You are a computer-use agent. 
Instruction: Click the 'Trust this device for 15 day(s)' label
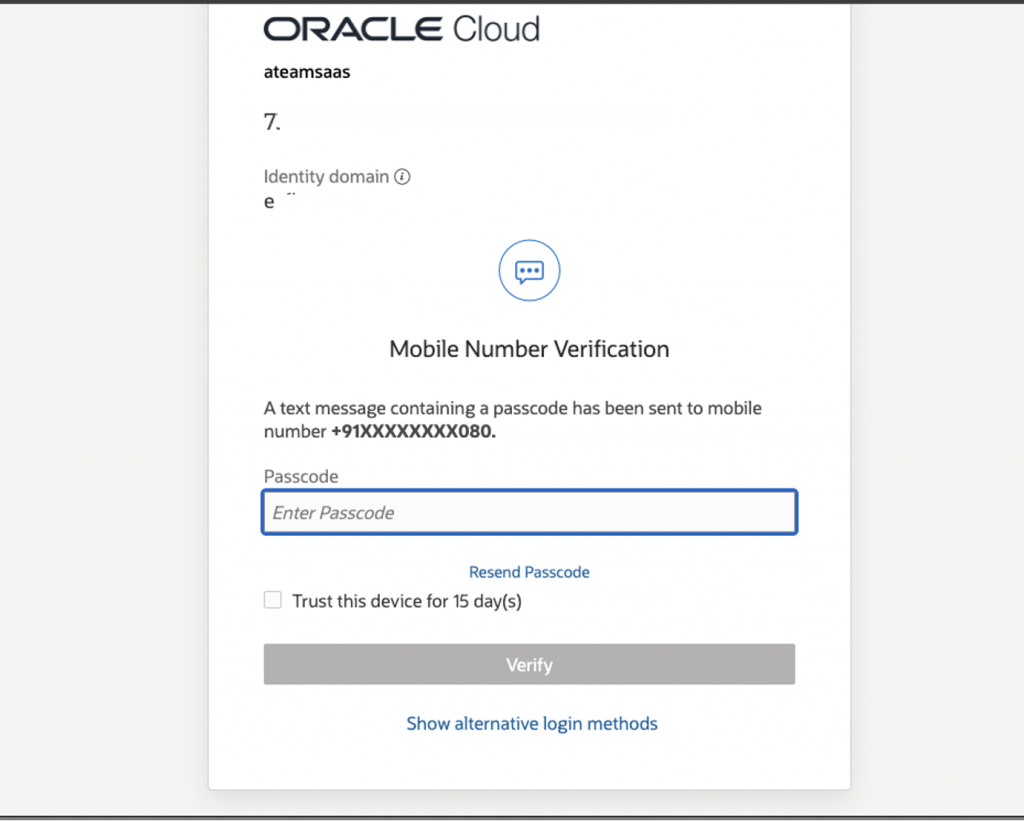[407, 601]
